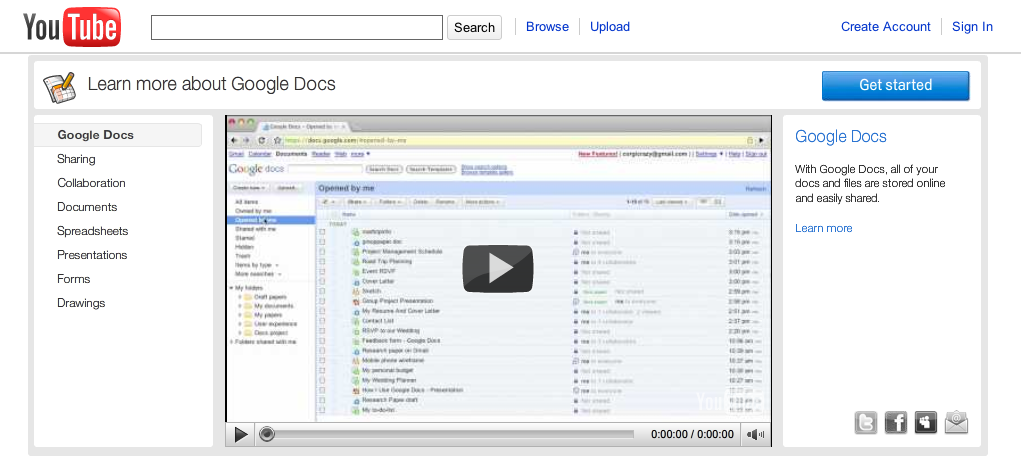Viewport: 1021px width, 476px height.
Task: Click Create Account link
Action: click(886, 27)
